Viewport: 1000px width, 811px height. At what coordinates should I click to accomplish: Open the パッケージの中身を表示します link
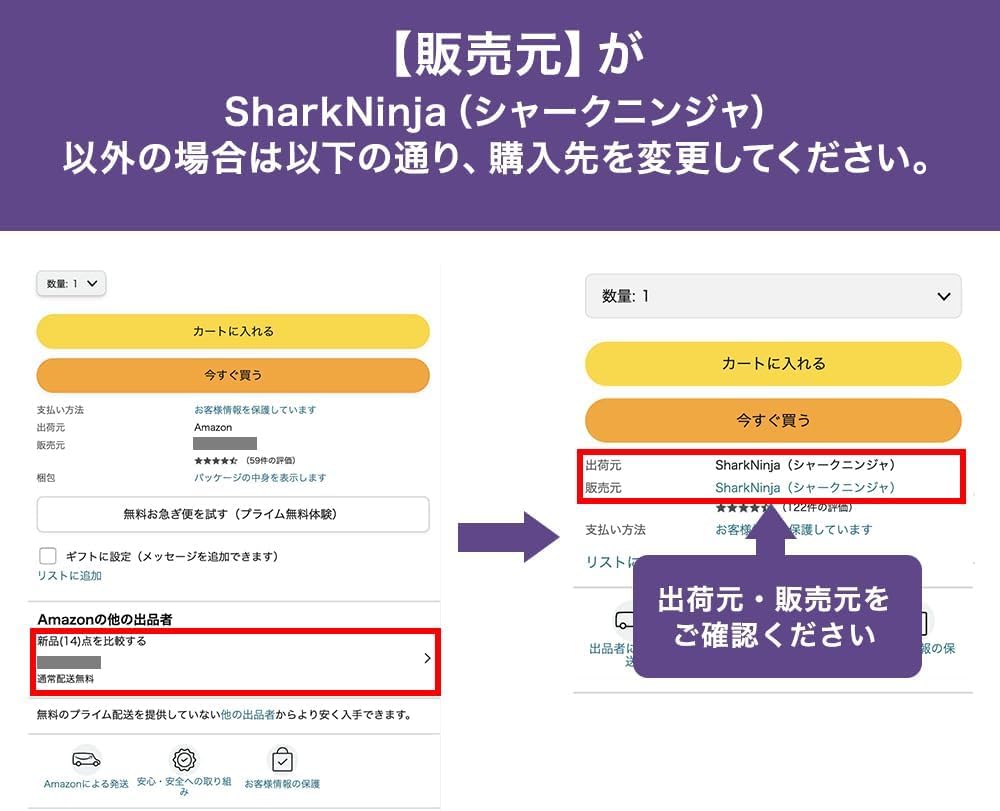point(260,478)
